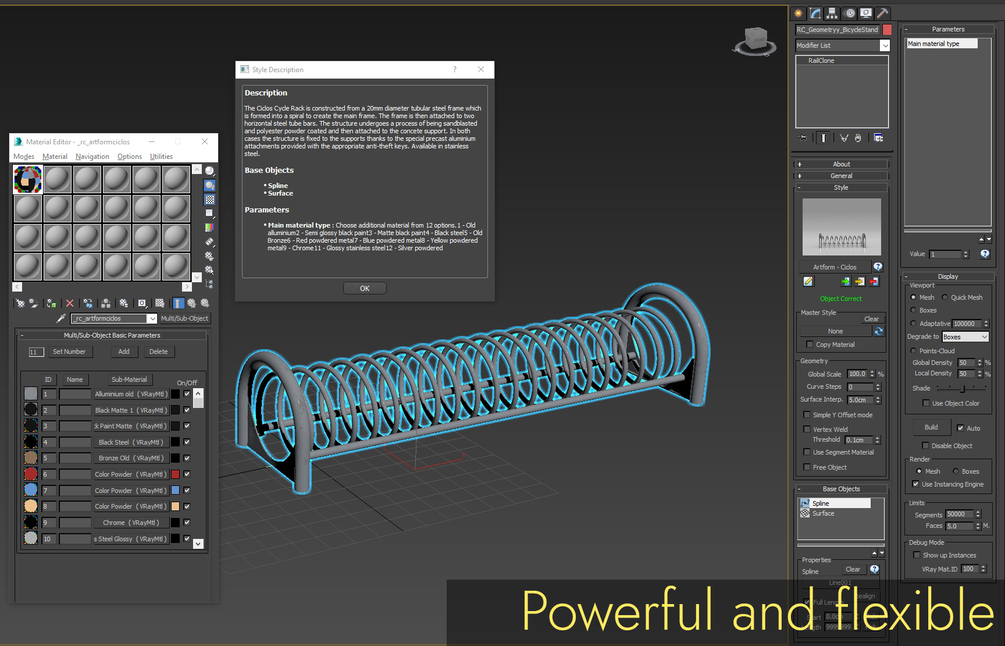Open the Motion command panel tab

tap(850, 13)
